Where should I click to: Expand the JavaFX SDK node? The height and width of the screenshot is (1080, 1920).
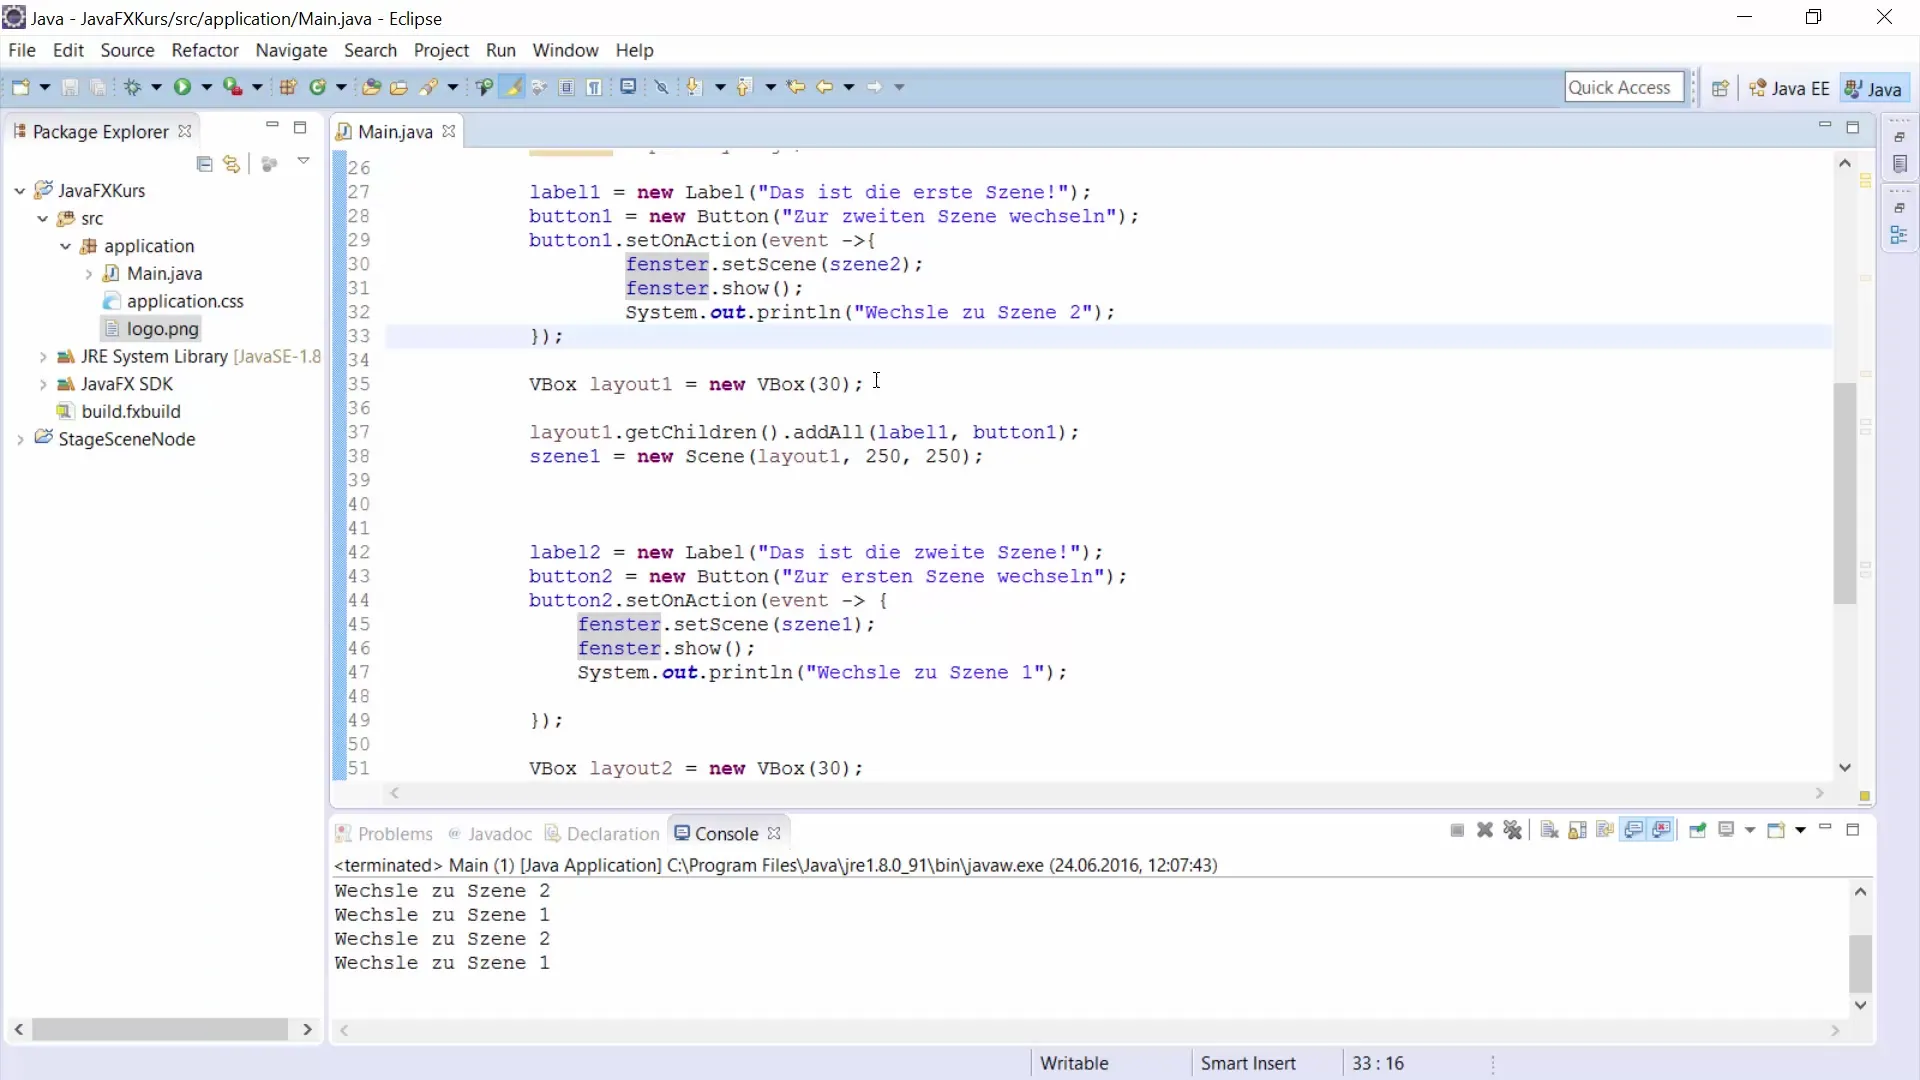pyautogui.click(x=42, y=384)
